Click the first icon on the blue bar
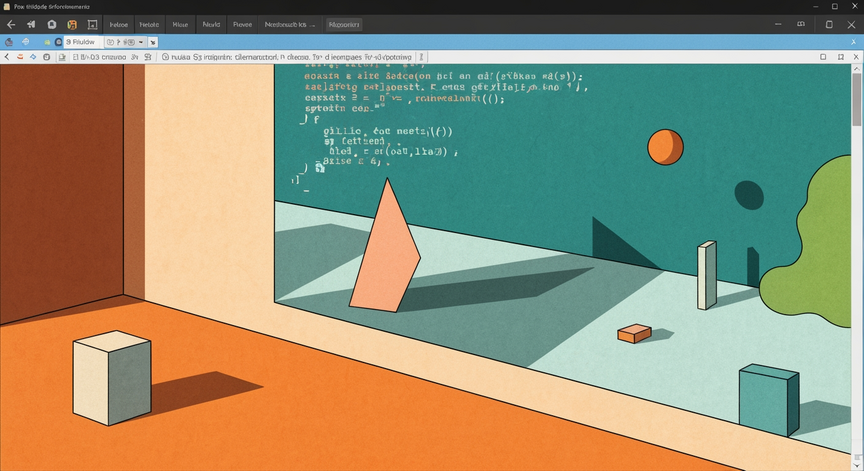 (9, 42)
